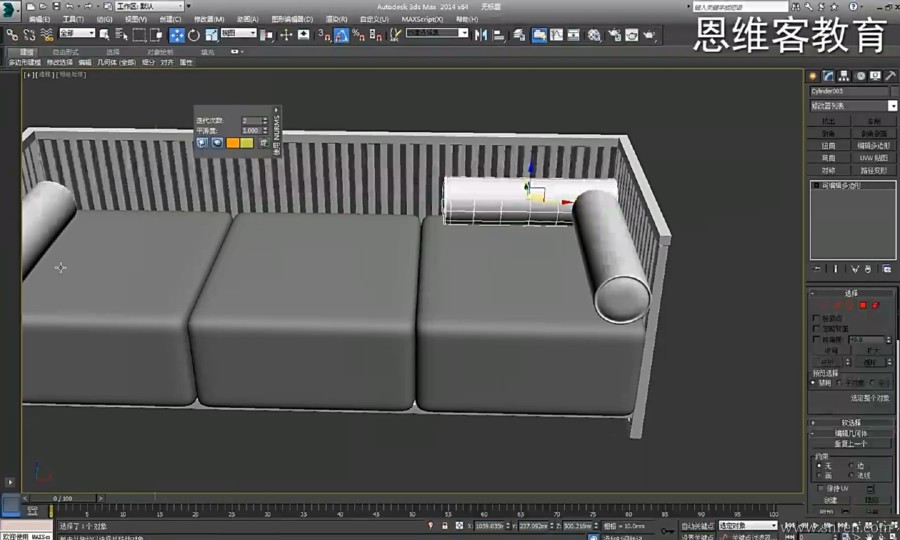The width and height of the screenshot is (900, 540).
Task: Click the Link objects chain icon
Action: [x=12, y=35]
